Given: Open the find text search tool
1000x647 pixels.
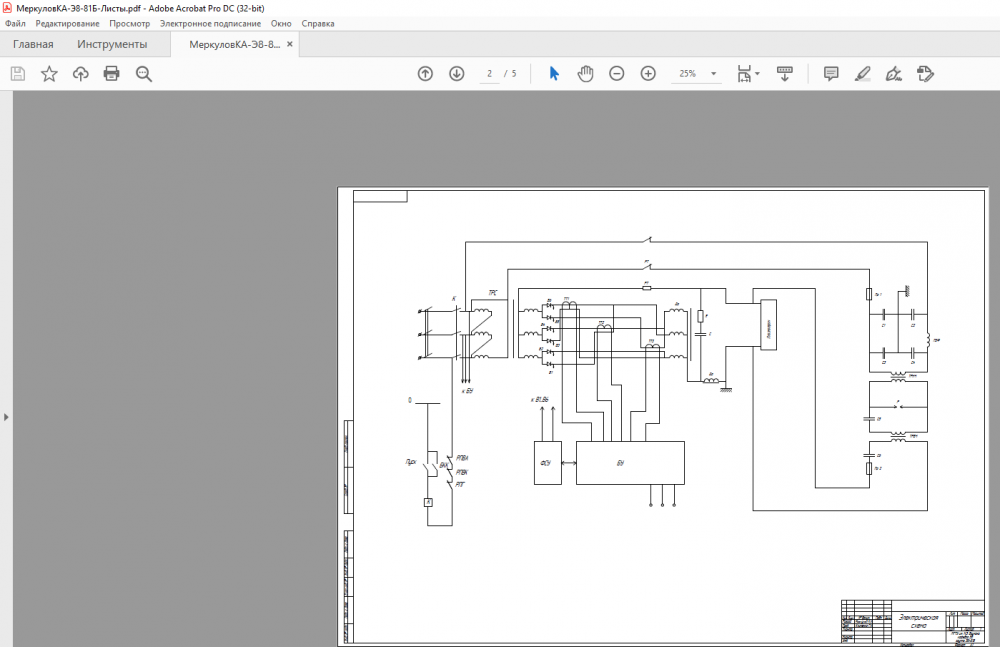Looking at the screenshot, I should (x=143, y=74).
